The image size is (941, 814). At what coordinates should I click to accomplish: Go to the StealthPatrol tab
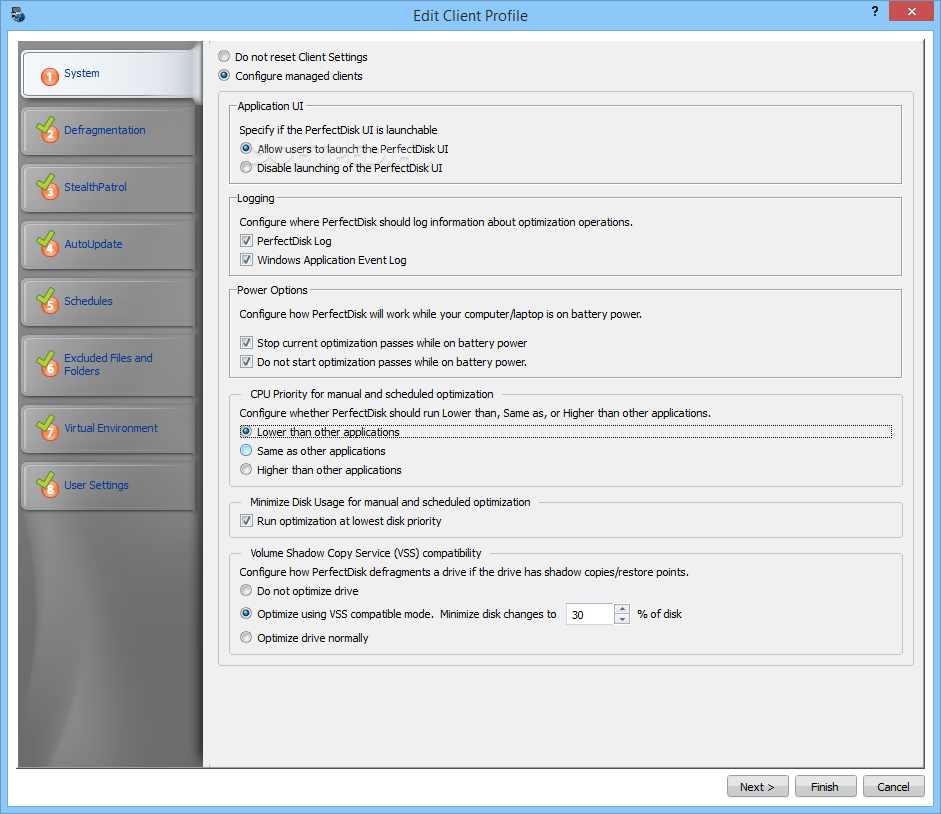108,187
